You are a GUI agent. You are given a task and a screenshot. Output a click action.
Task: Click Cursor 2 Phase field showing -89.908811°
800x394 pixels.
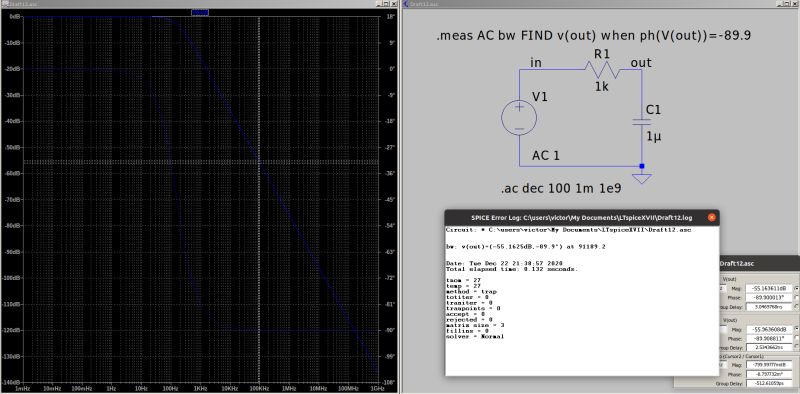click(769, 338)
